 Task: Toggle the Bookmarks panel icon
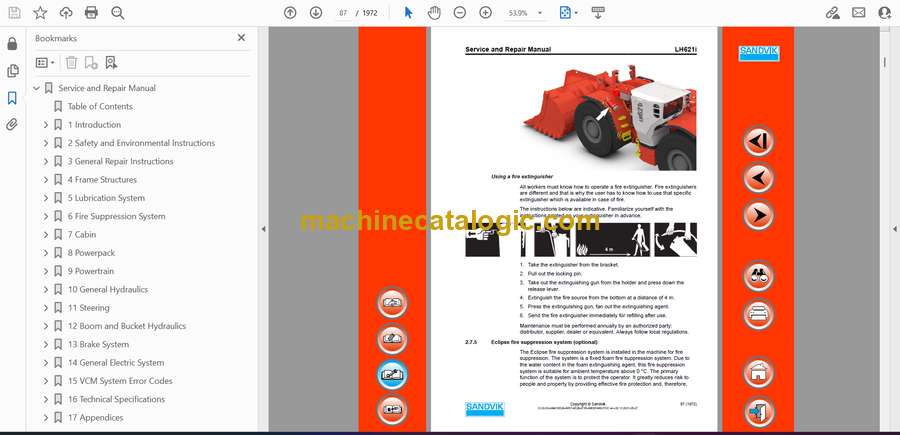pyautogui.click(x=12, y=98)
